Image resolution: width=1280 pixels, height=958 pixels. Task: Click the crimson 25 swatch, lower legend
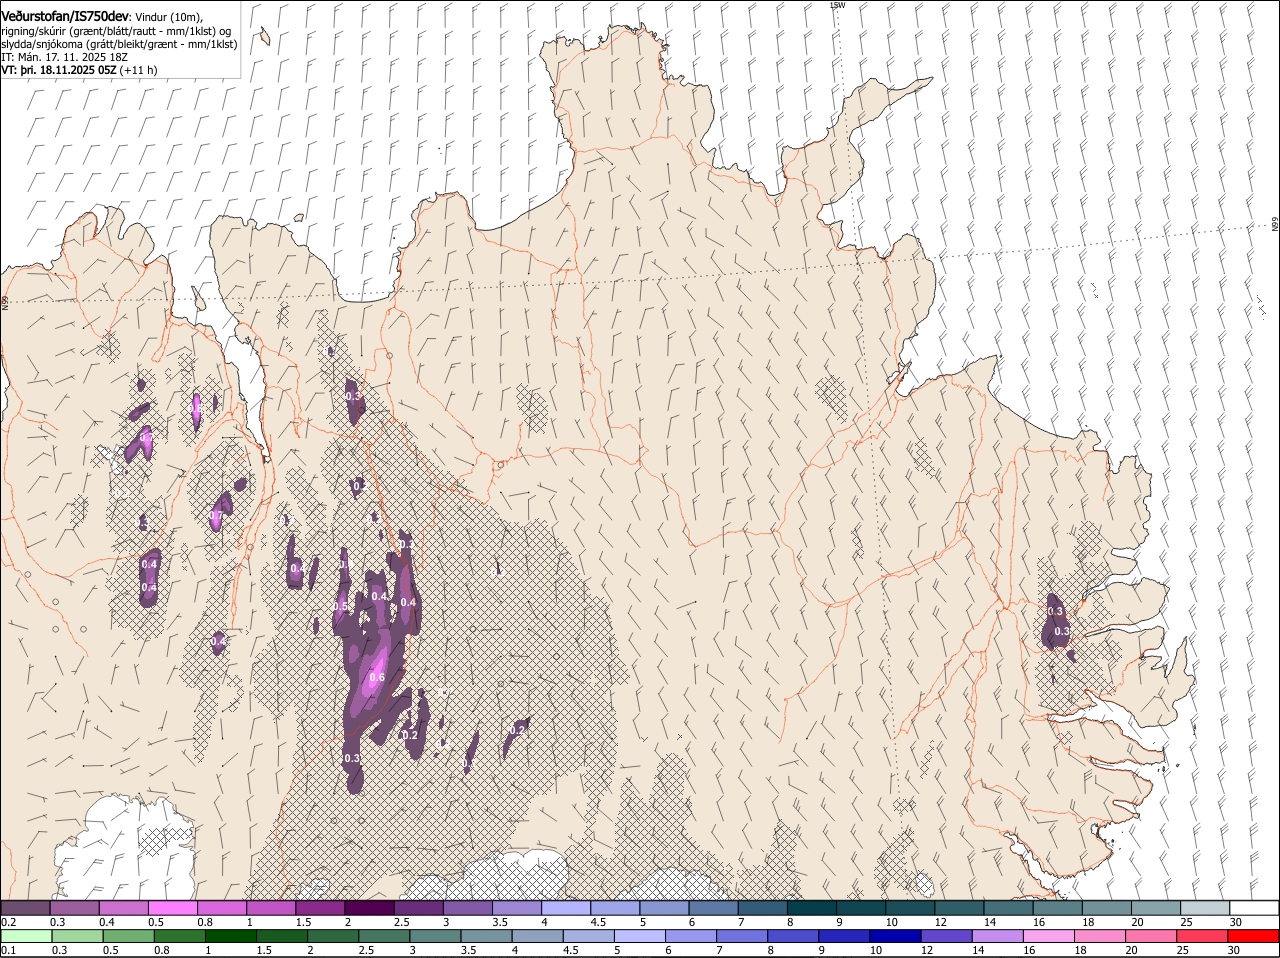pos(1202,936)
